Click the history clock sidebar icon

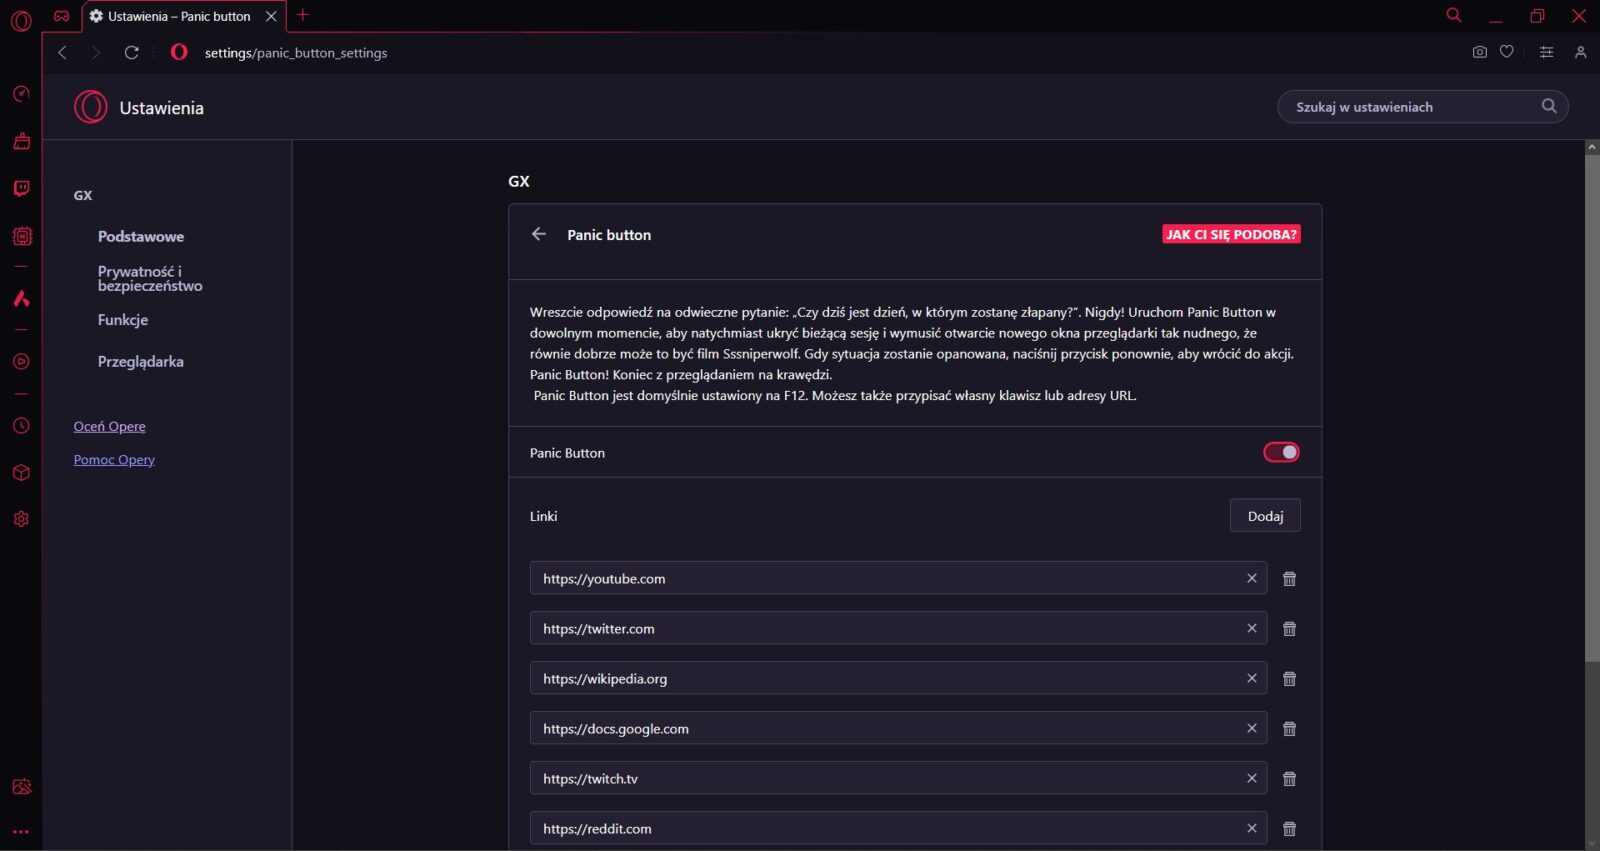(x=21, y=426)
